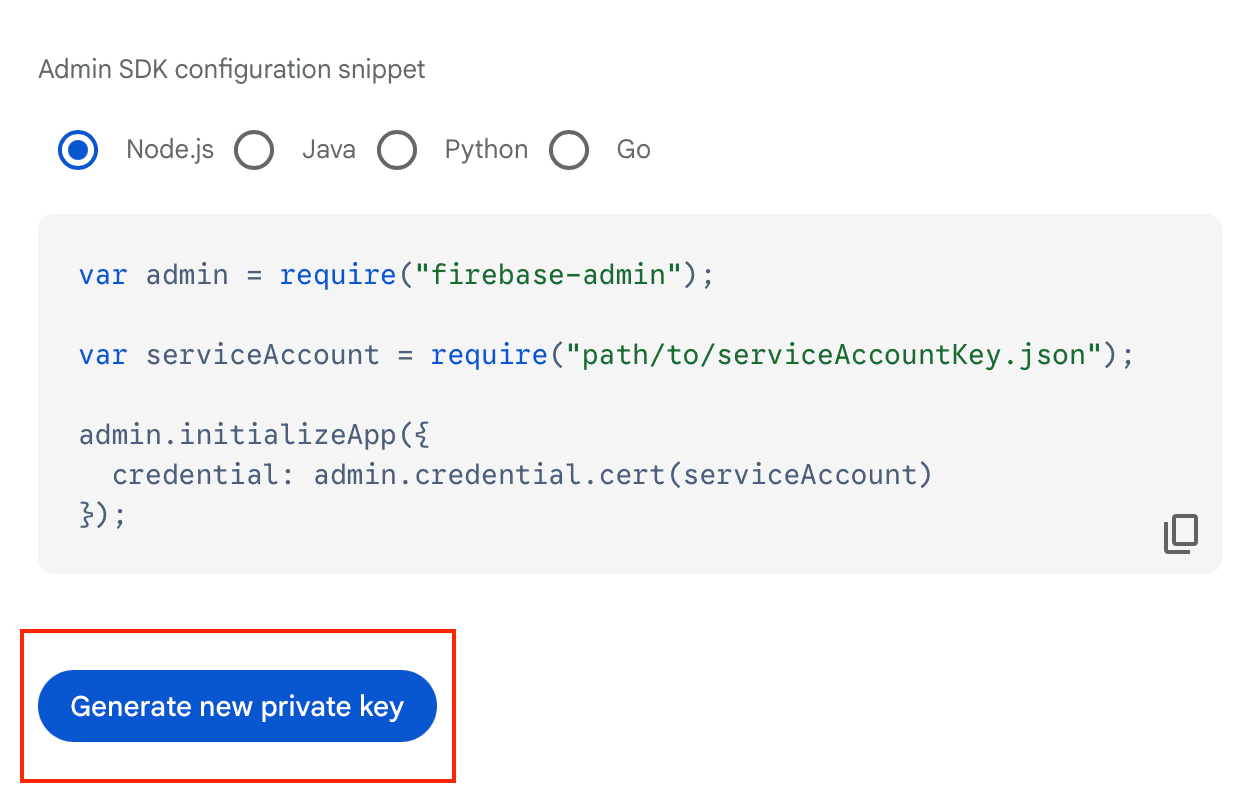Click the closing brace line of the snippet
Viewport: 1248px width, 802px height.
pos(100,514)
